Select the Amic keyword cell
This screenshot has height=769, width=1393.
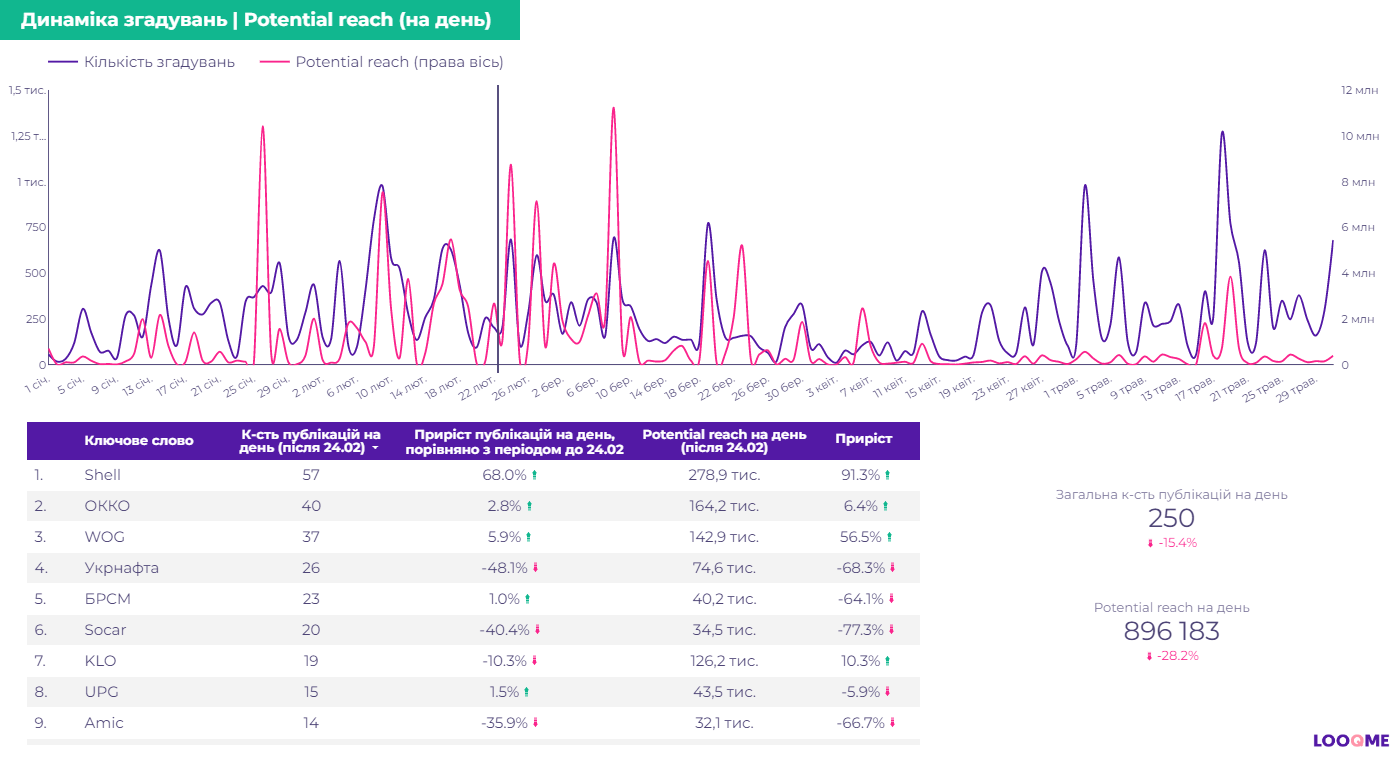104,723
